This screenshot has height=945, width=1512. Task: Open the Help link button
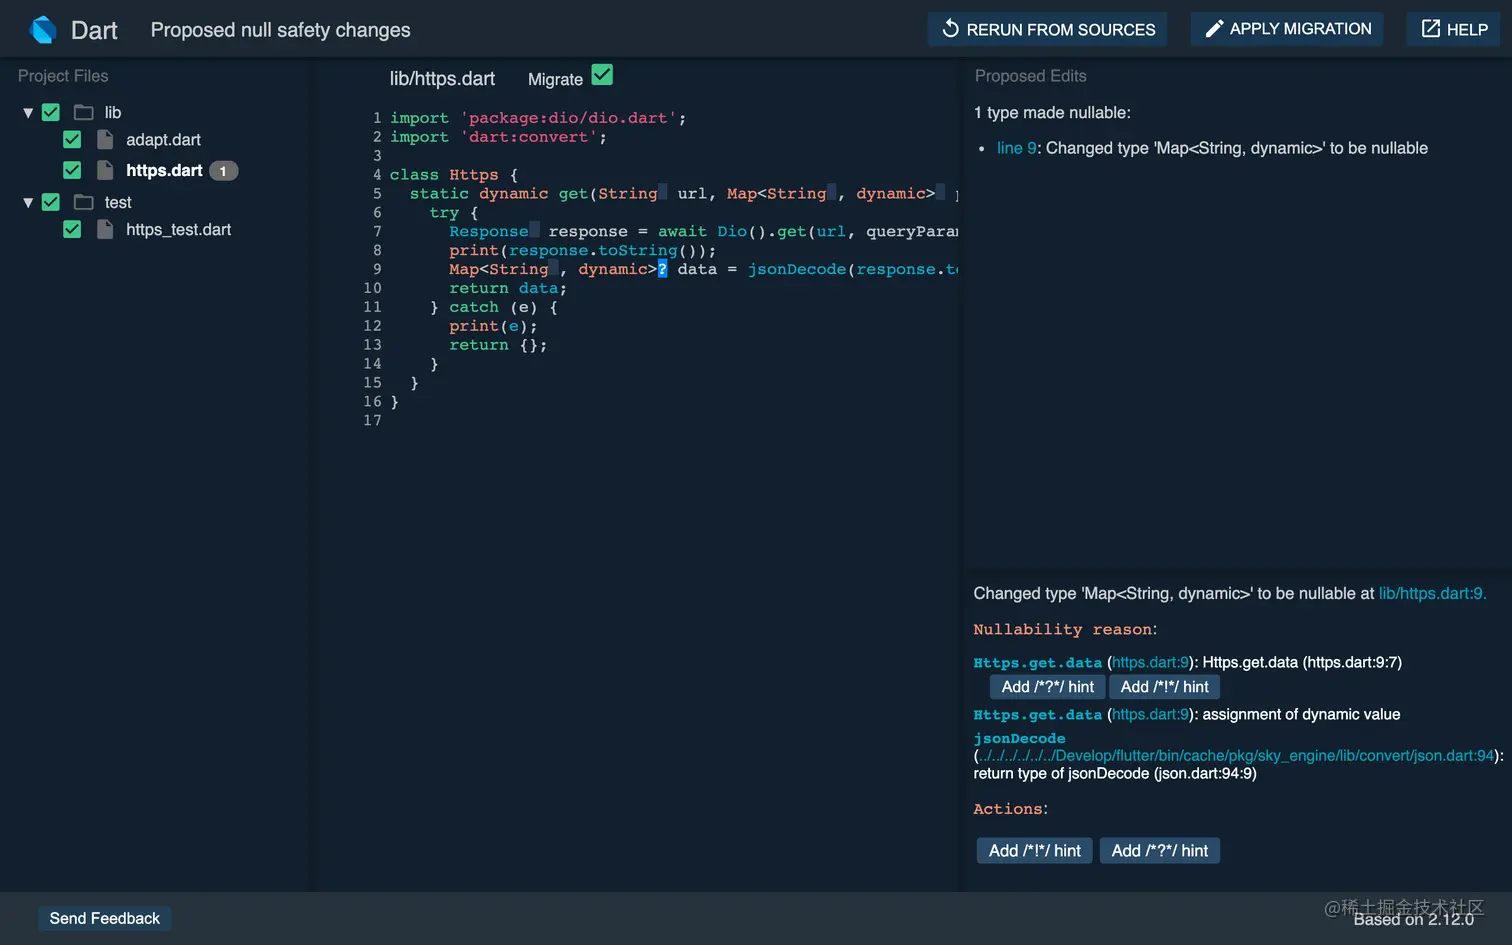point(1454,29)
